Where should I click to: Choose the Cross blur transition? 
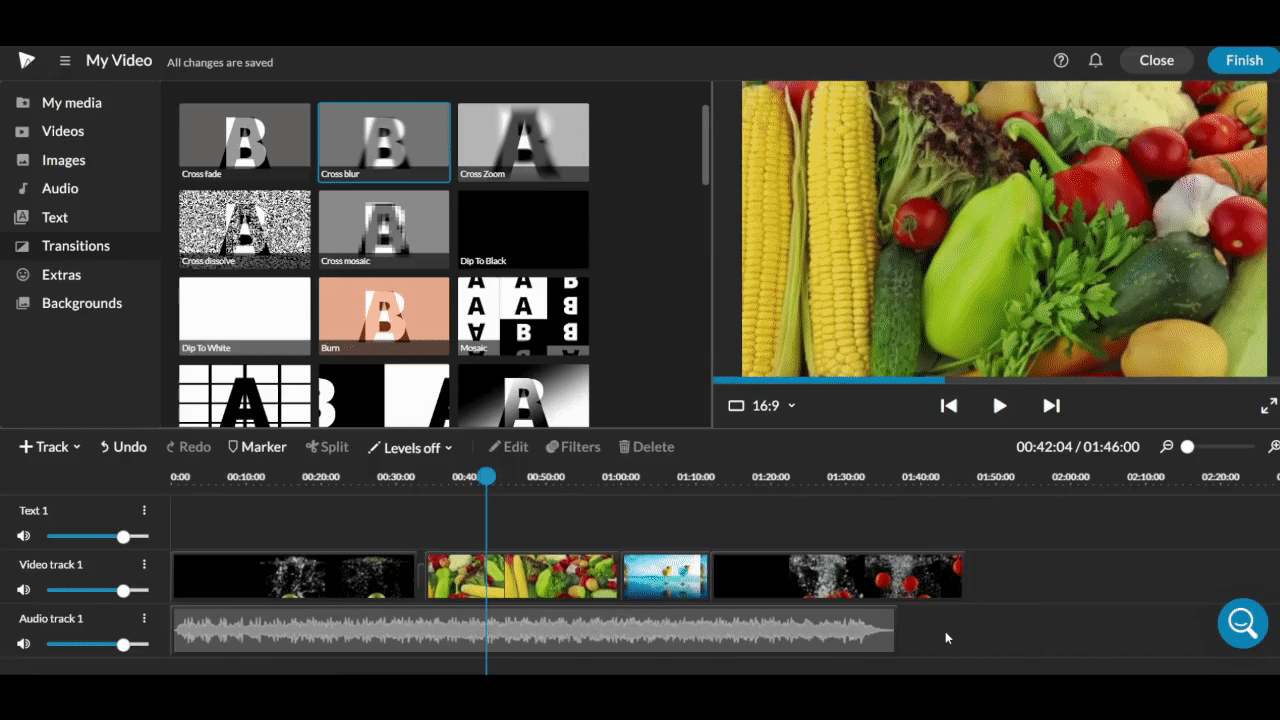point(384,142)
